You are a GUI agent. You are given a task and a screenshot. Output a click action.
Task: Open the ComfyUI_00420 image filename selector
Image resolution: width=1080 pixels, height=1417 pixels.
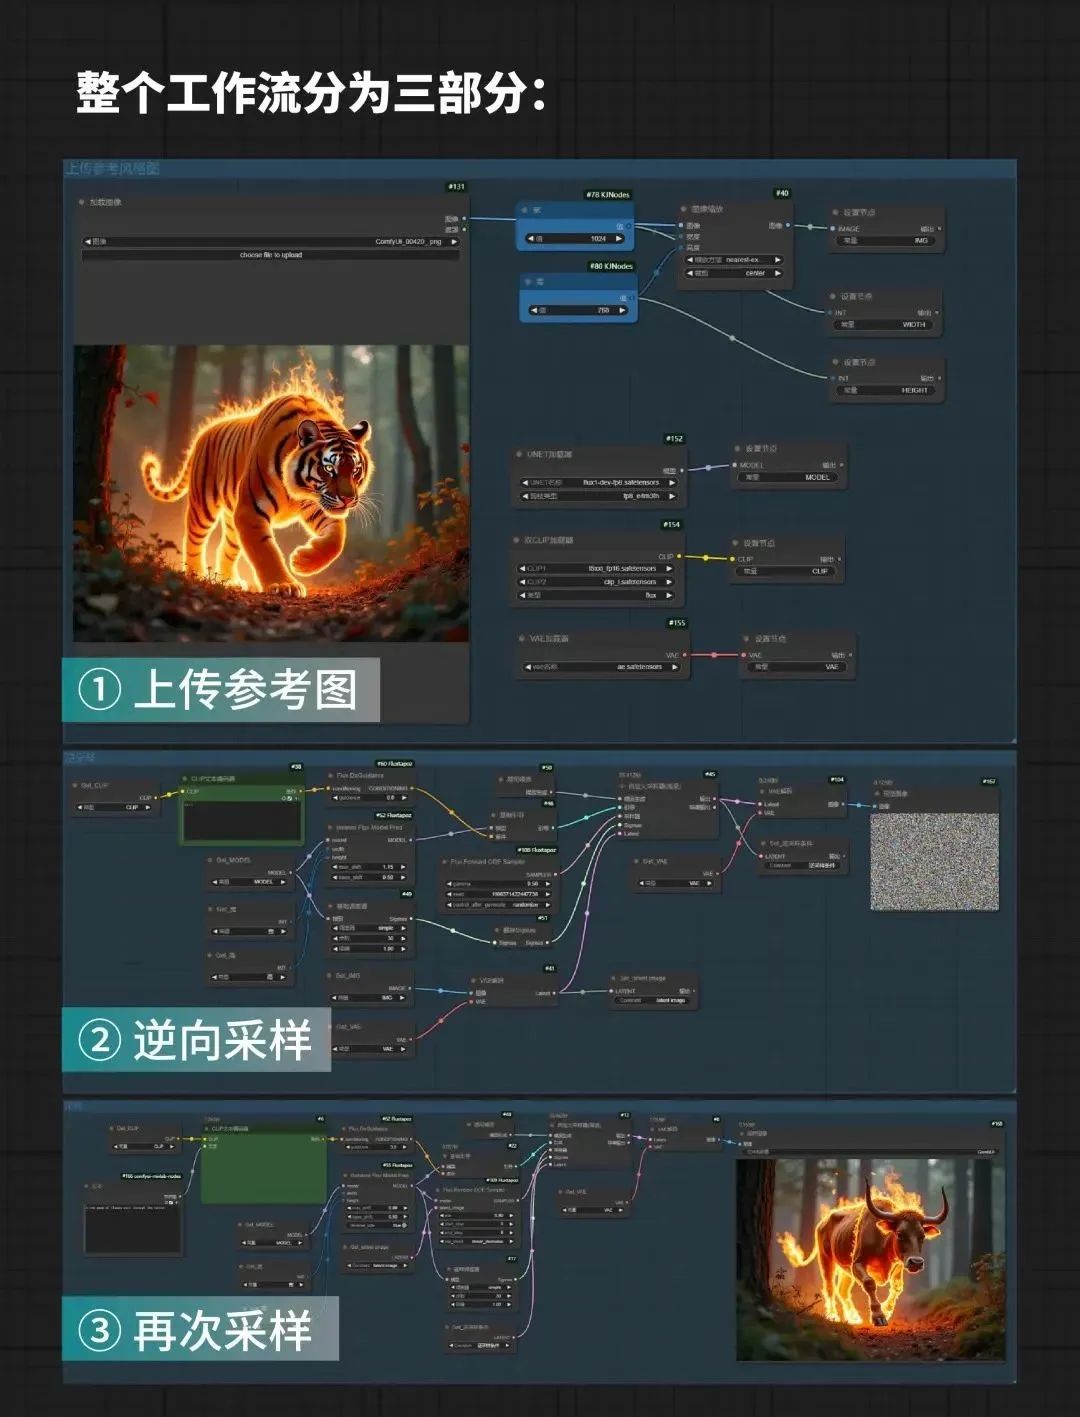[x=270, y=241]
